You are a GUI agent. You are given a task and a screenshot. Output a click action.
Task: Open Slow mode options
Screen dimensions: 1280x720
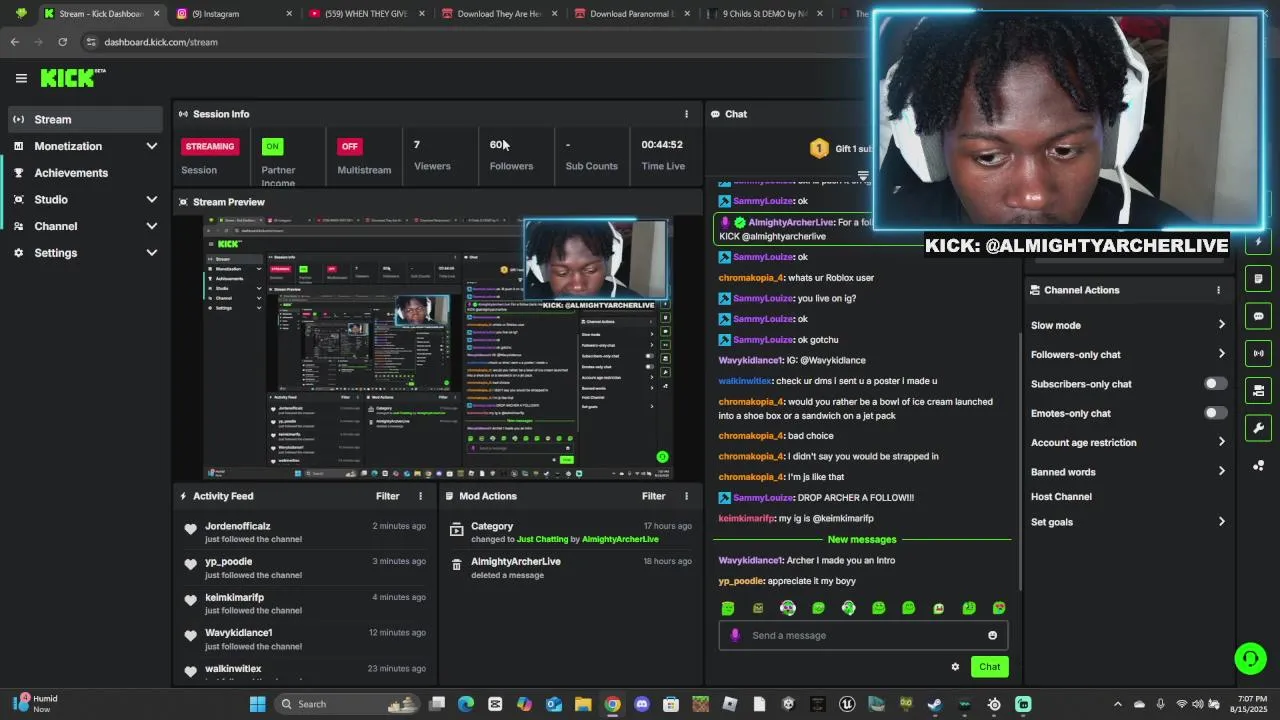pyautogui.click(x=1128, y=325)
